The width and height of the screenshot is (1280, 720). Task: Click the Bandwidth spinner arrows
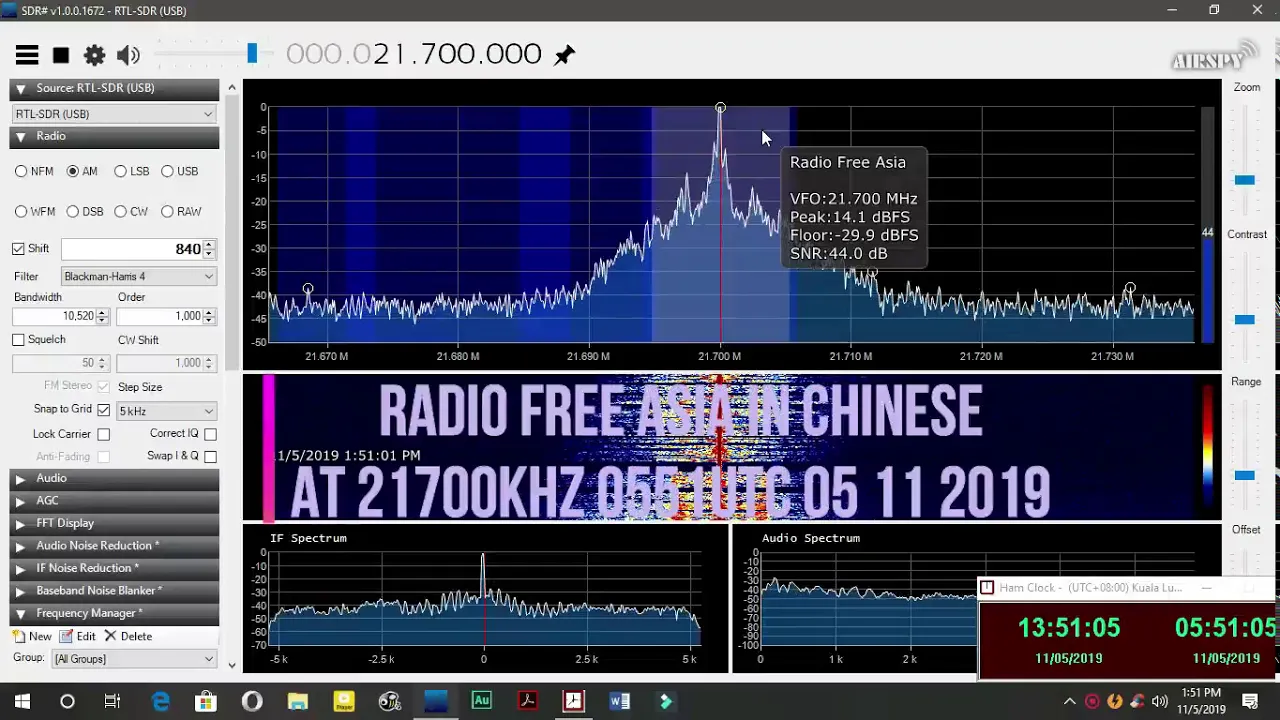point(102,316)
